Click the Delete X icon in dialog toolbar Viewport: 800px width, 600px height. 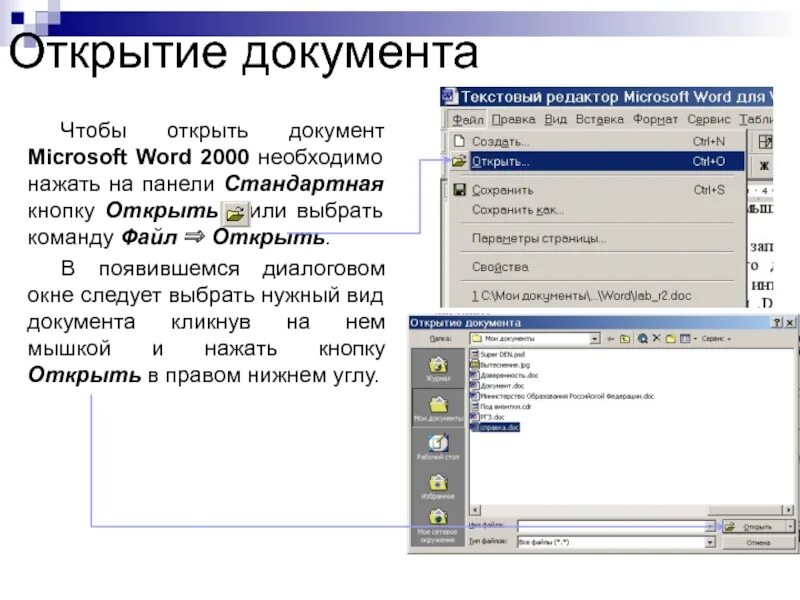pos(657,338)
